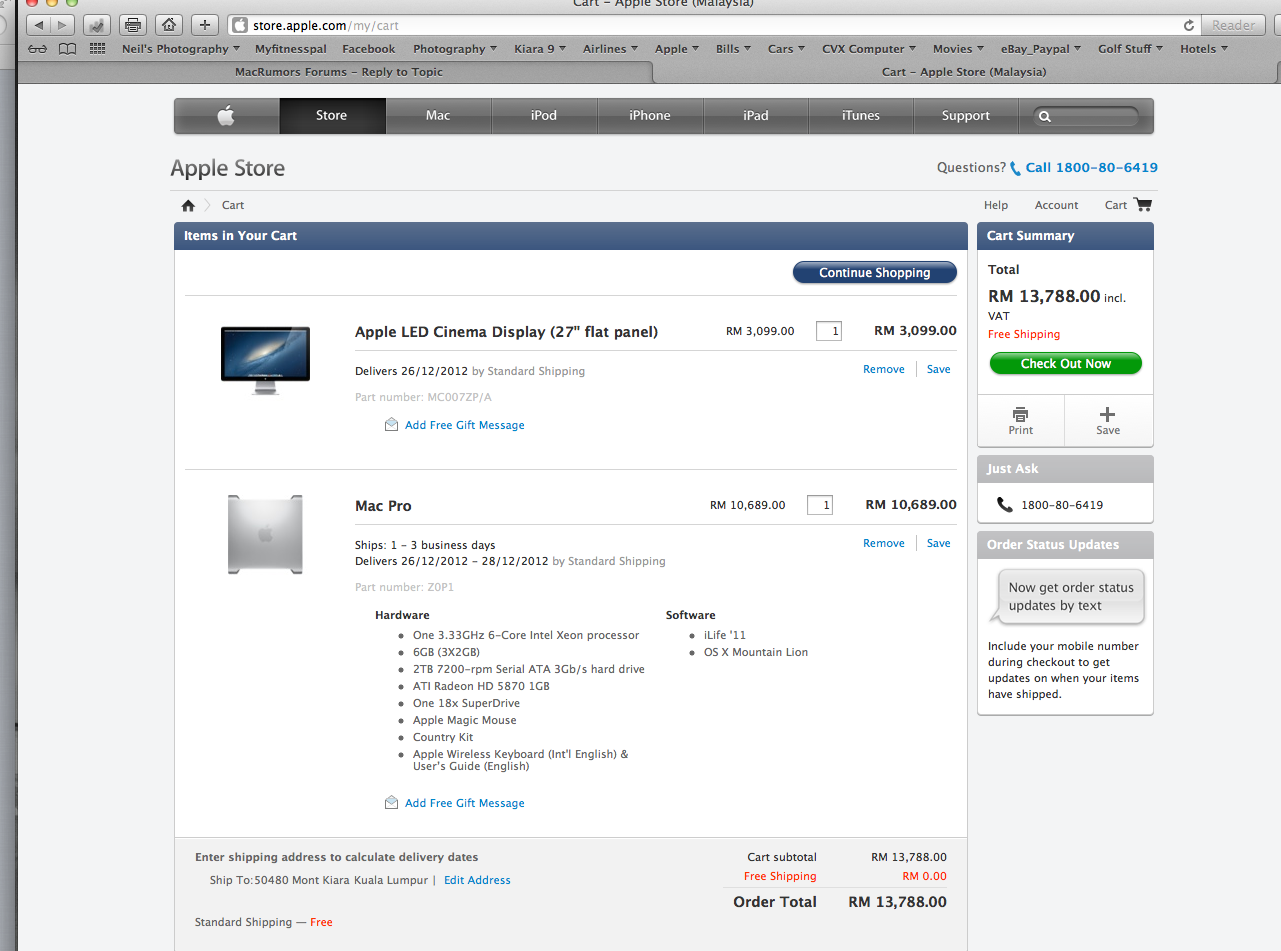Open the Cars bookmarks dropdown
This screenshot has height=951, width=1281.
click(786, 49)
